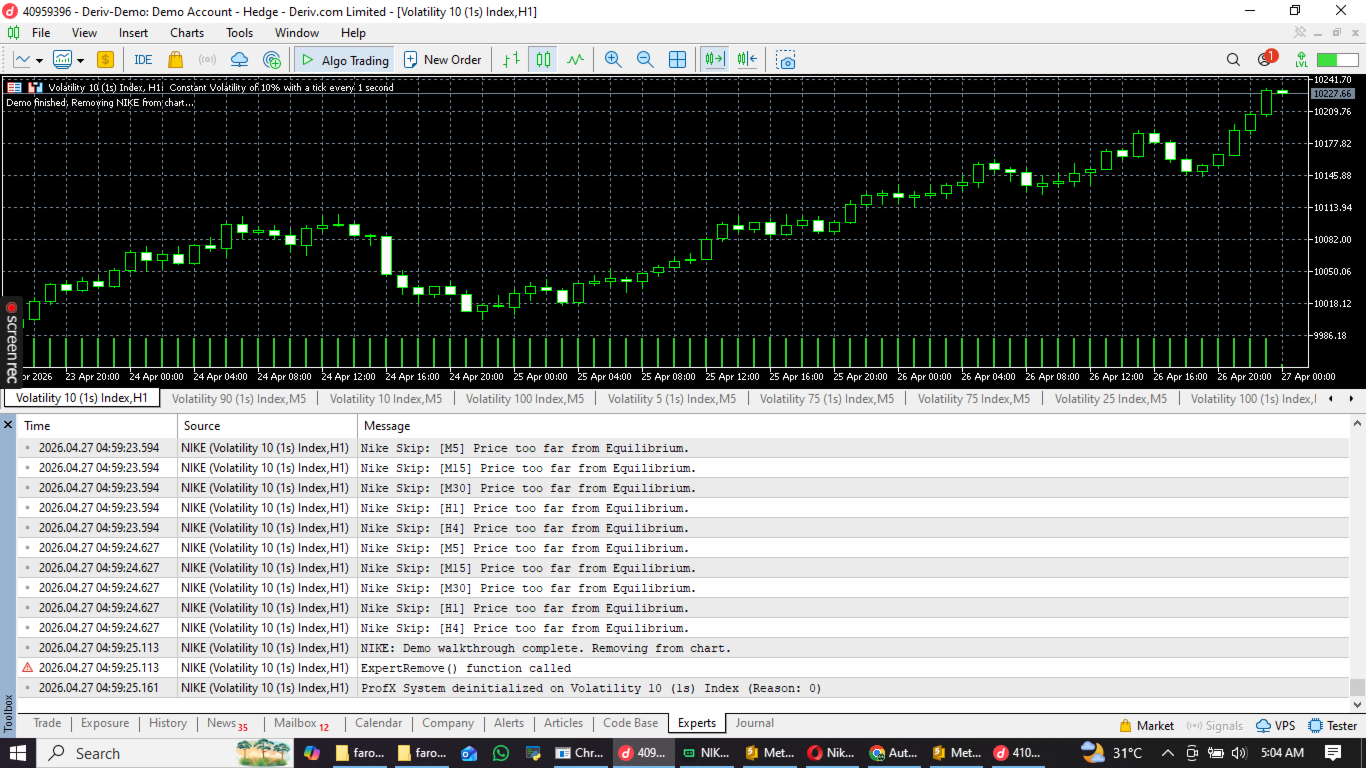Viewport: 1366px width, 768px height.
Task: Open the account profile icon with notification badge
Action: pos(1266,58)
